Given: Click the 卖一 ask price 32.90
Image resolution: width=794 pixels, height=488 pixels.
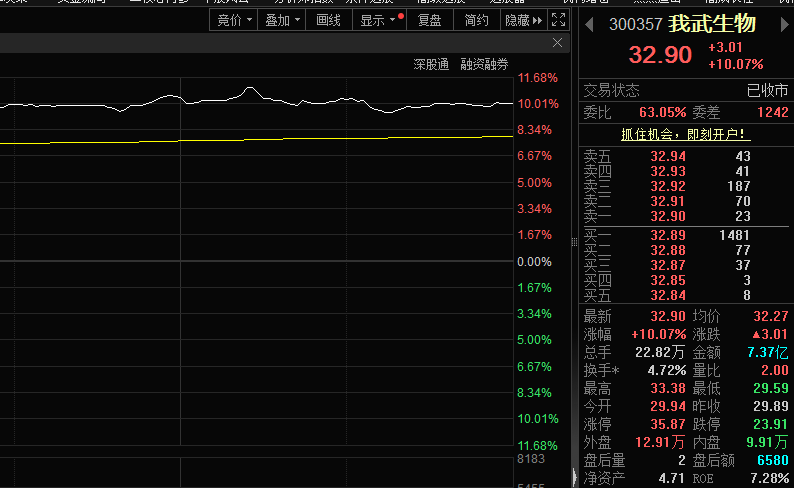Looking at the screenshot, I should coord(668,216).
